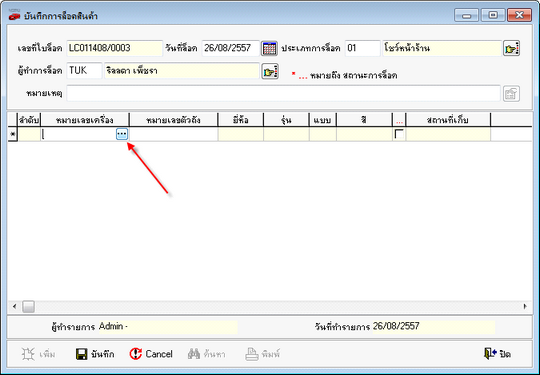Click the lock date field 26/08/2557
Screen dimensions: 540x375
231,48
